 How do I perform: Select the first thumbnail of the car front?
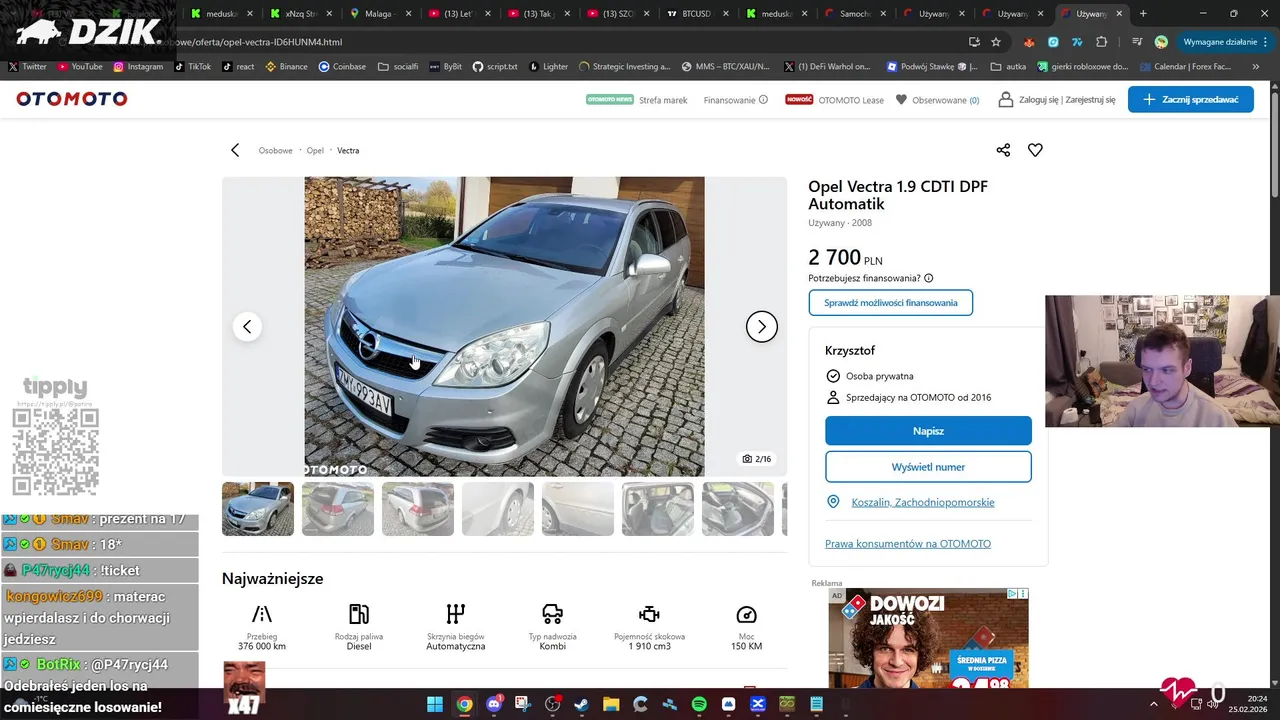coord(258,509)
